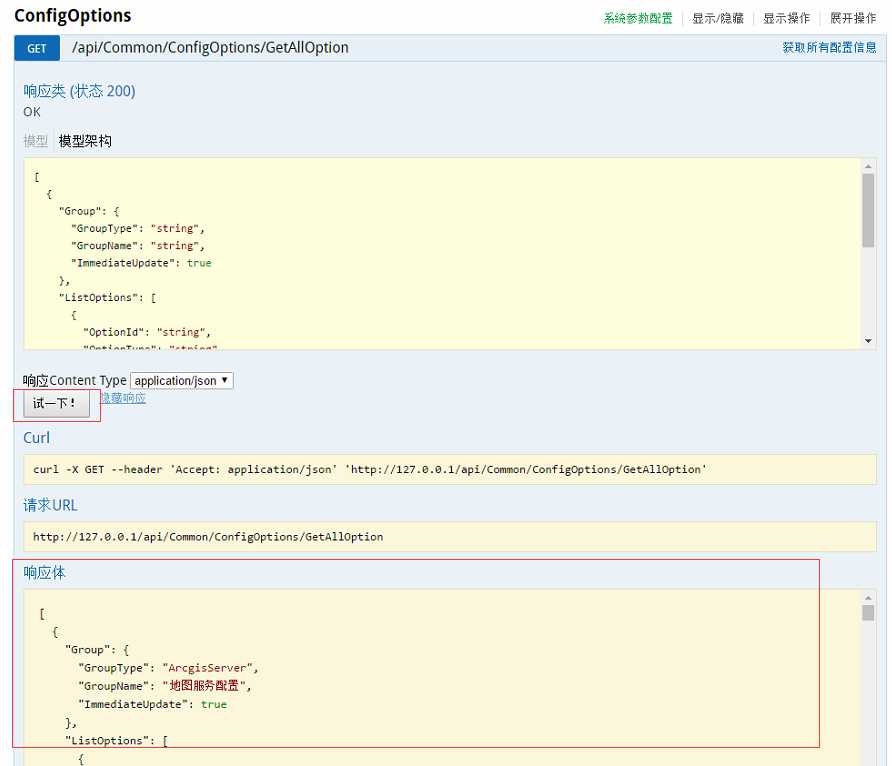Click the Curl heading
The height and width of the screenshot is (766, 892).
[x=36, y=438]
